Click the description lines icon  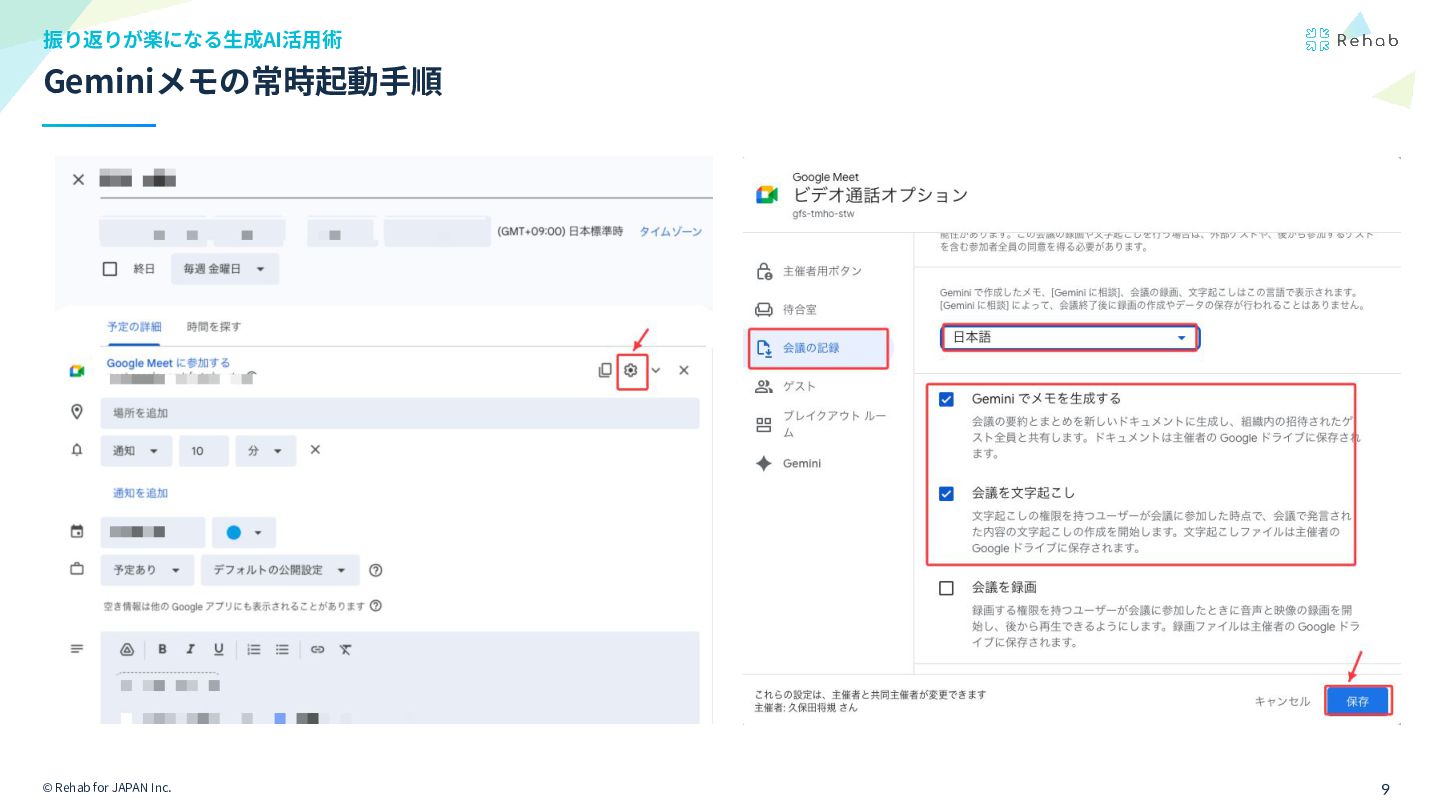point(77,649)
